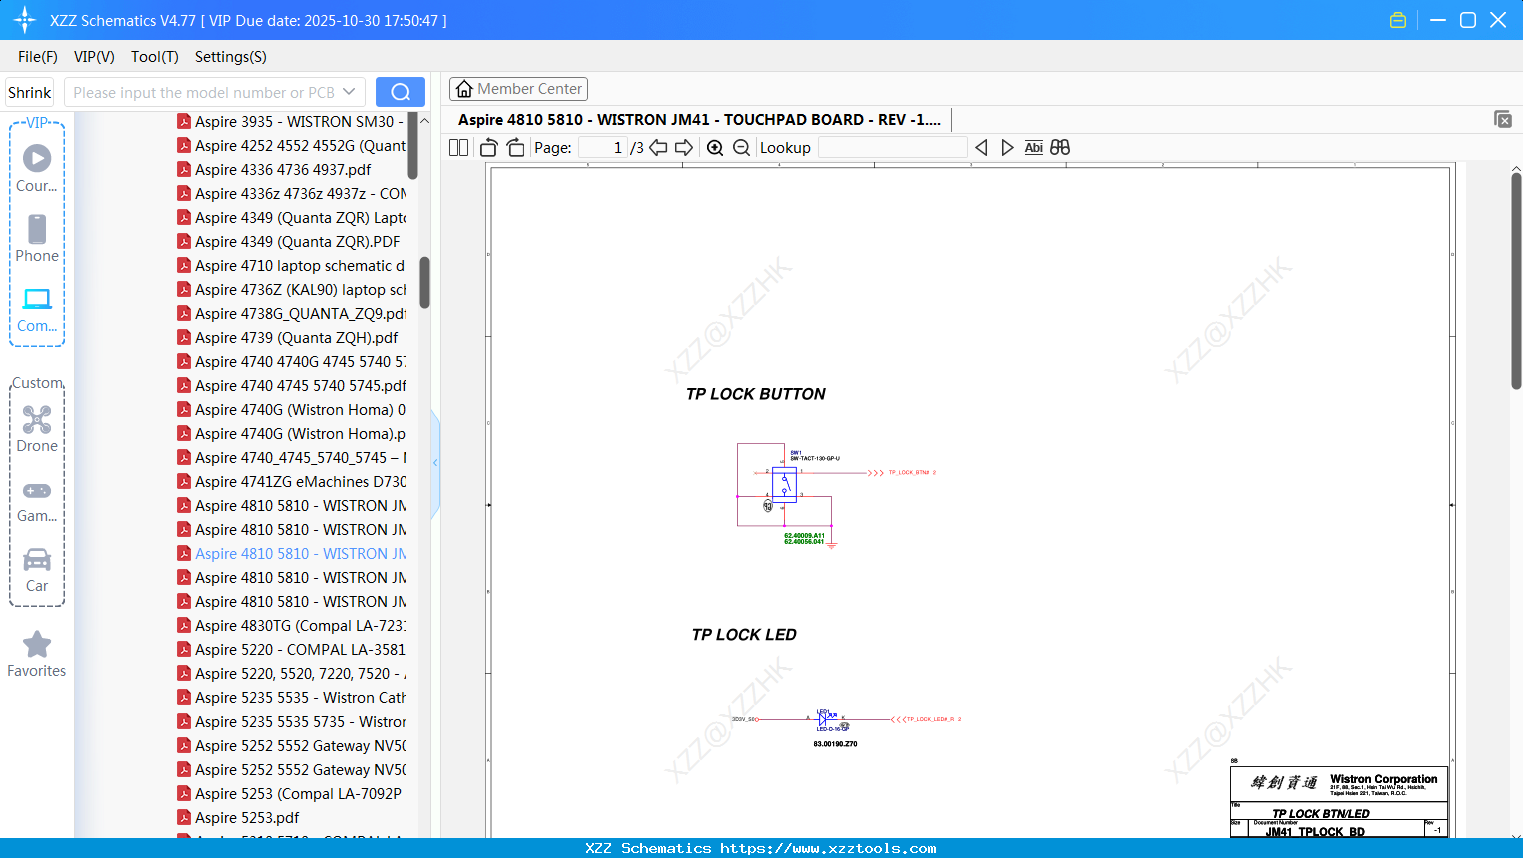Click the Member Center home icon
This screenshot has width=1523, height=858.
pyautogui.click(x=464, y=89)
